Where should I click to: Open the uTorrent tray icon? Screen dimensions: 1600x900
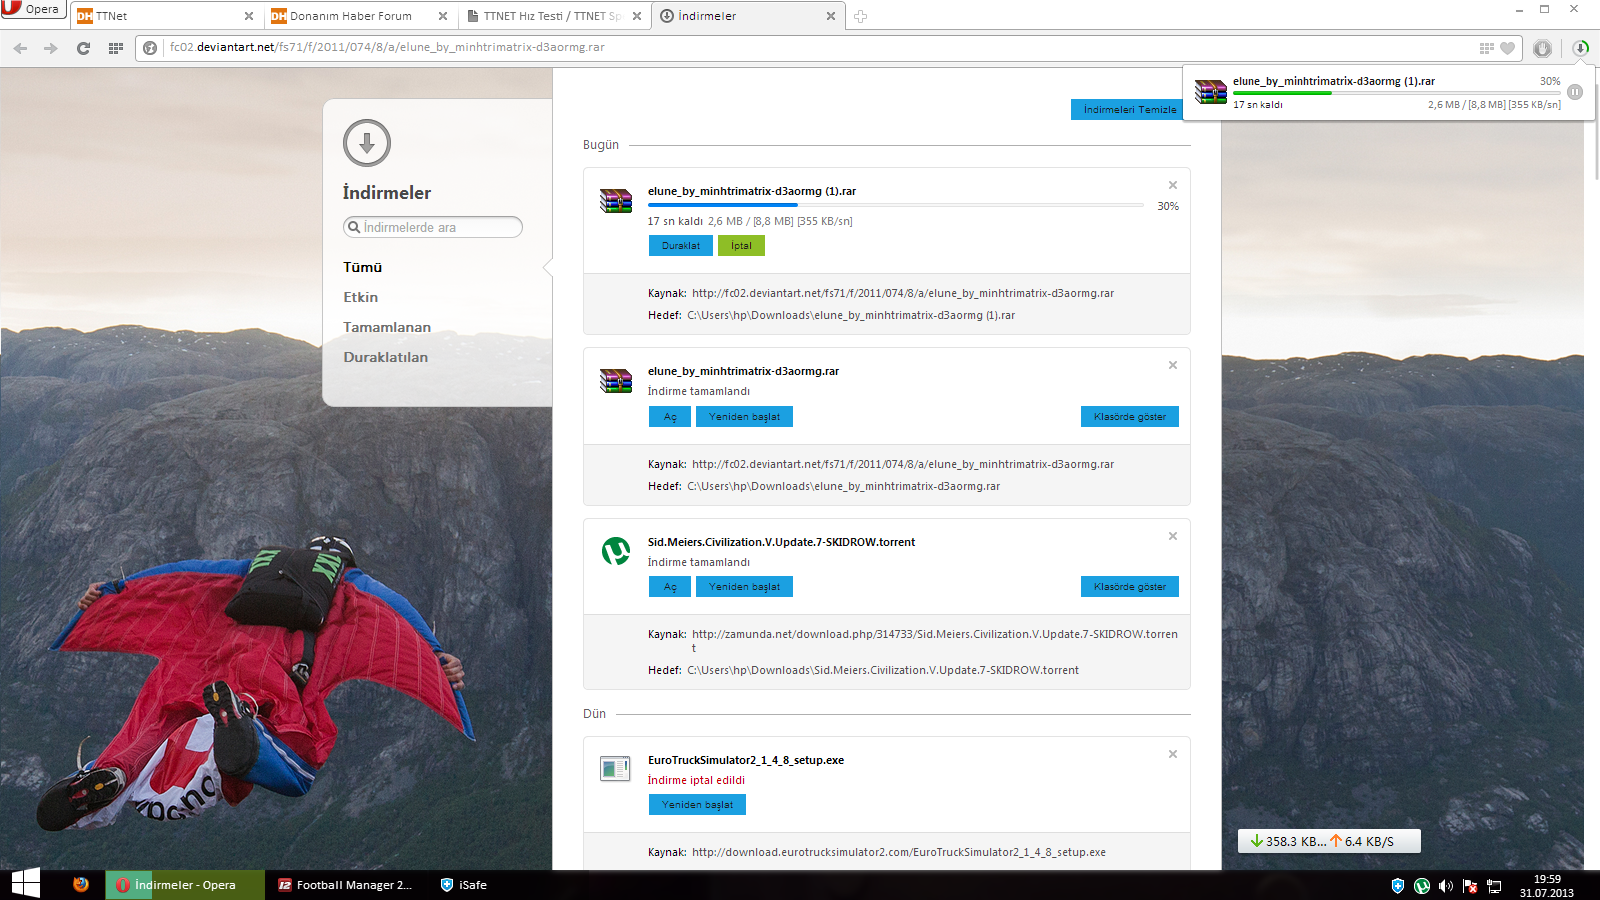[1422, 886]
